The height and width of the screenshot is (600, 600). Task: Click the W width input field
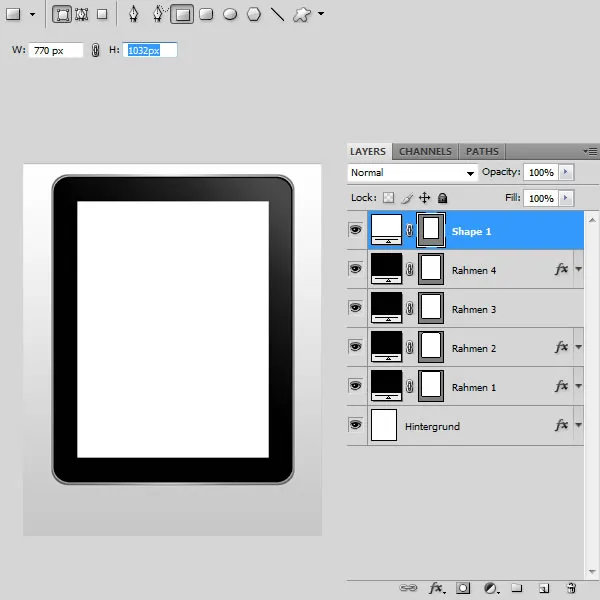pos(56,50)
